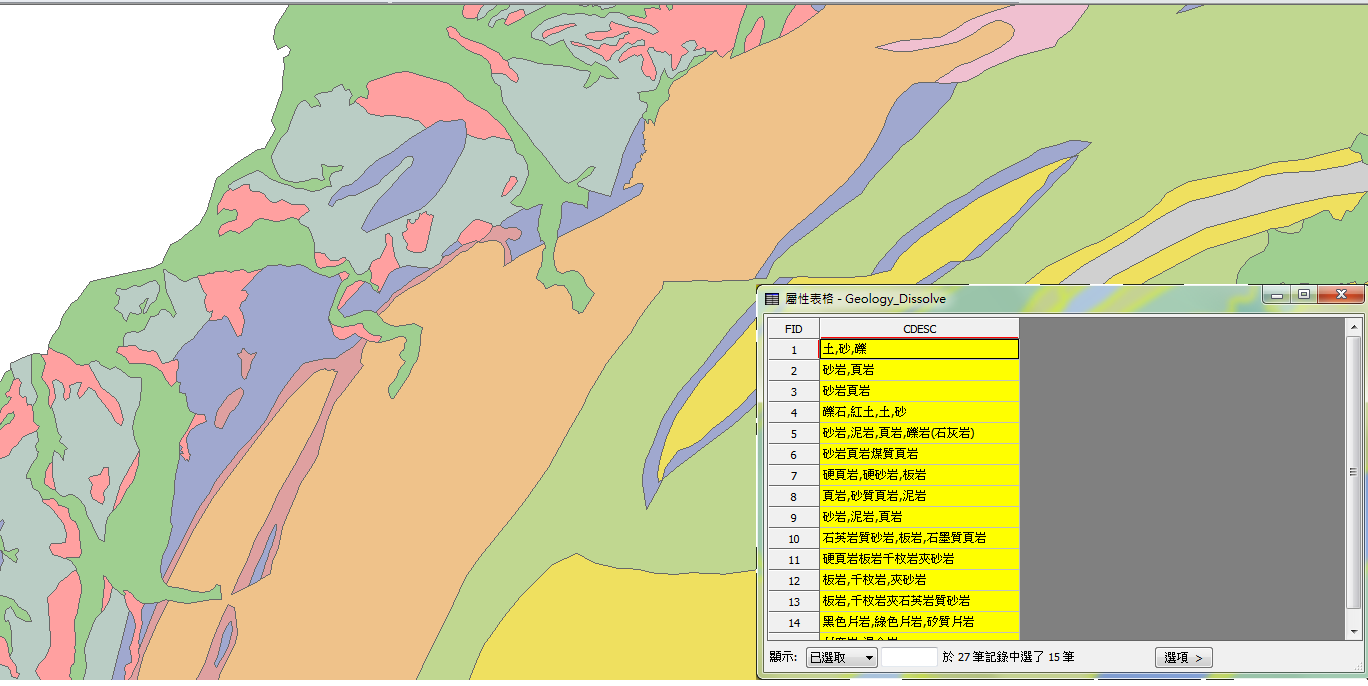Select row header for FID 7

(x=793, y=475)
